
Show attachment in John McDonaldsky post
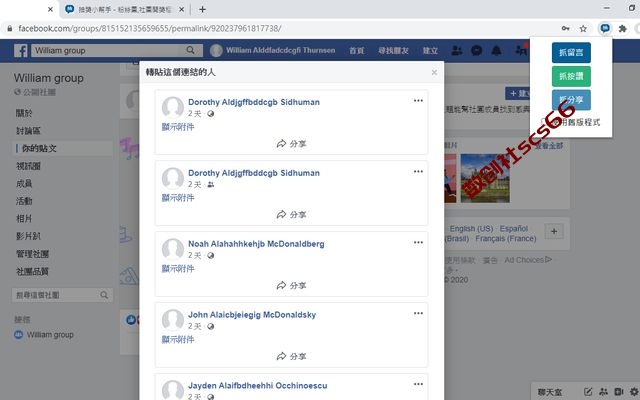(x=178, y=340)
